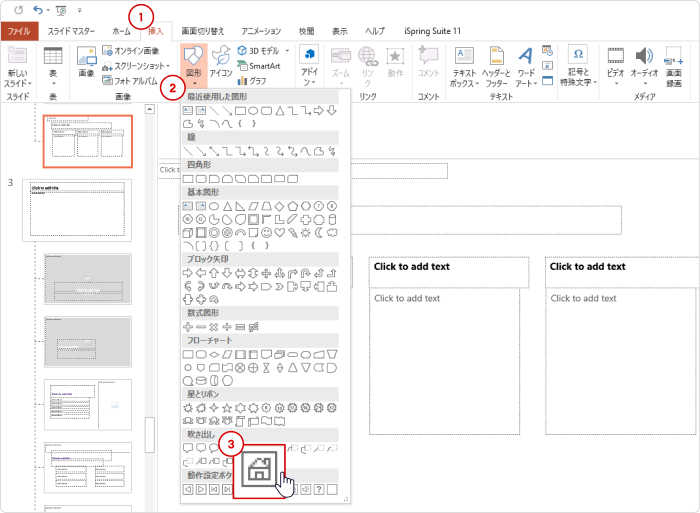The height and width of the screenshot is (513, 700).
Task: Select slide thumbnail number 3
Action: coord(77,210)
